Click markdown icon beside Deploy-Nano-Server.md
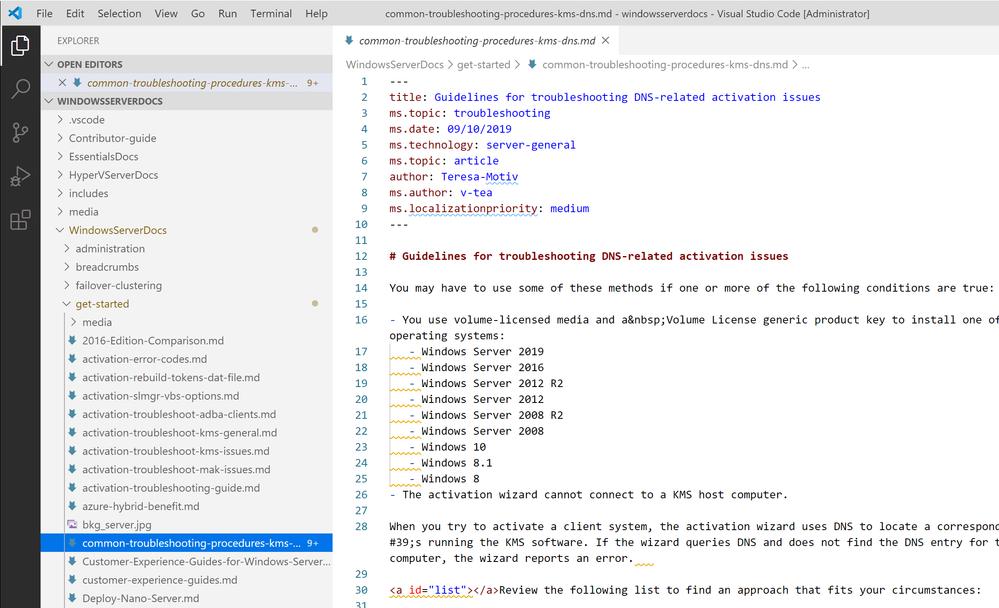The image size is (999, 608). (73, 598)
